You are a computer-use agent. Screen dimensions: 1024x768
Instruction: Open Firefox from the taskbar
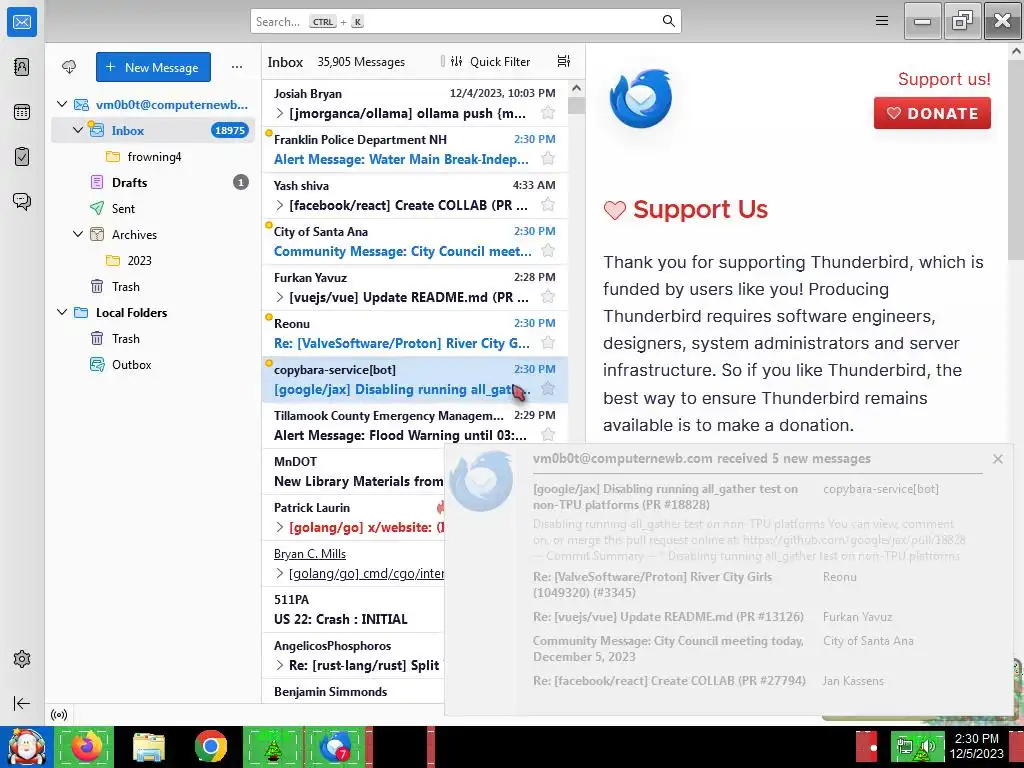pyautogui.click(x=85, y=746)
